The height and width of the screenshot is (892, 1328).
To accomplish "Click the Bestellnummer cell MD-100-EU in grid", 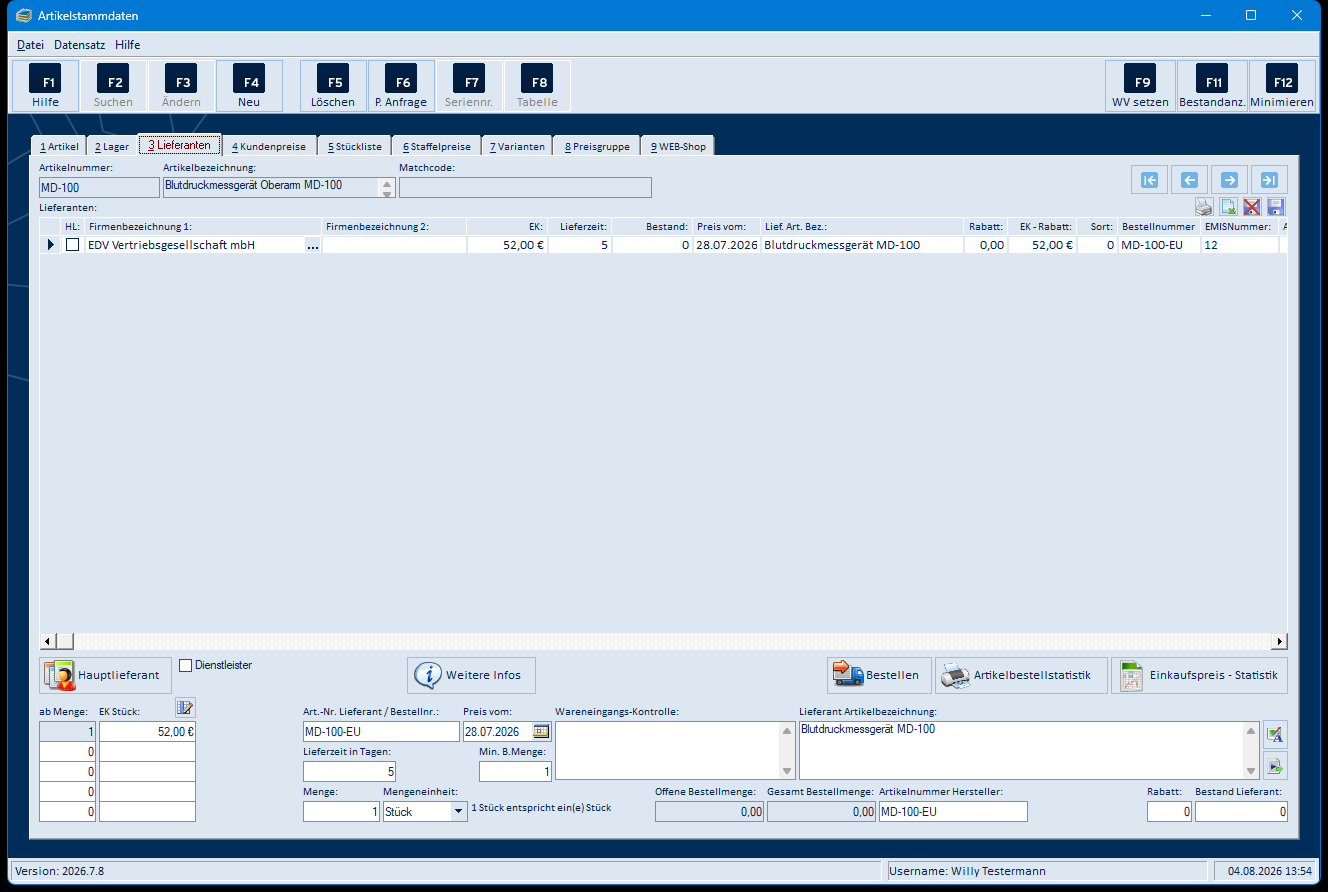I will [1159, 245].
